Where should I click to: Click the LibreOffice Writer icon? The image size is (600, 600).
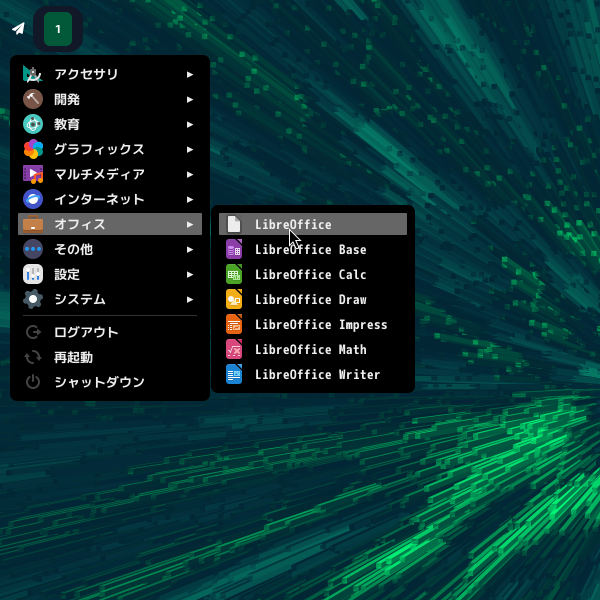click(x=234, y=375)
